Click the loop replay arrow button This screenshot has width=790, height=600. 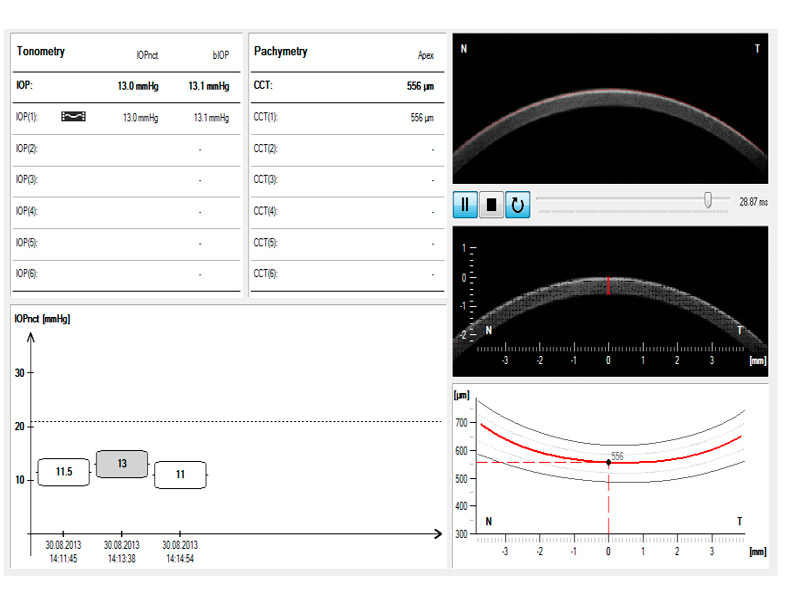pyautogui.click(x=517, y=205)
